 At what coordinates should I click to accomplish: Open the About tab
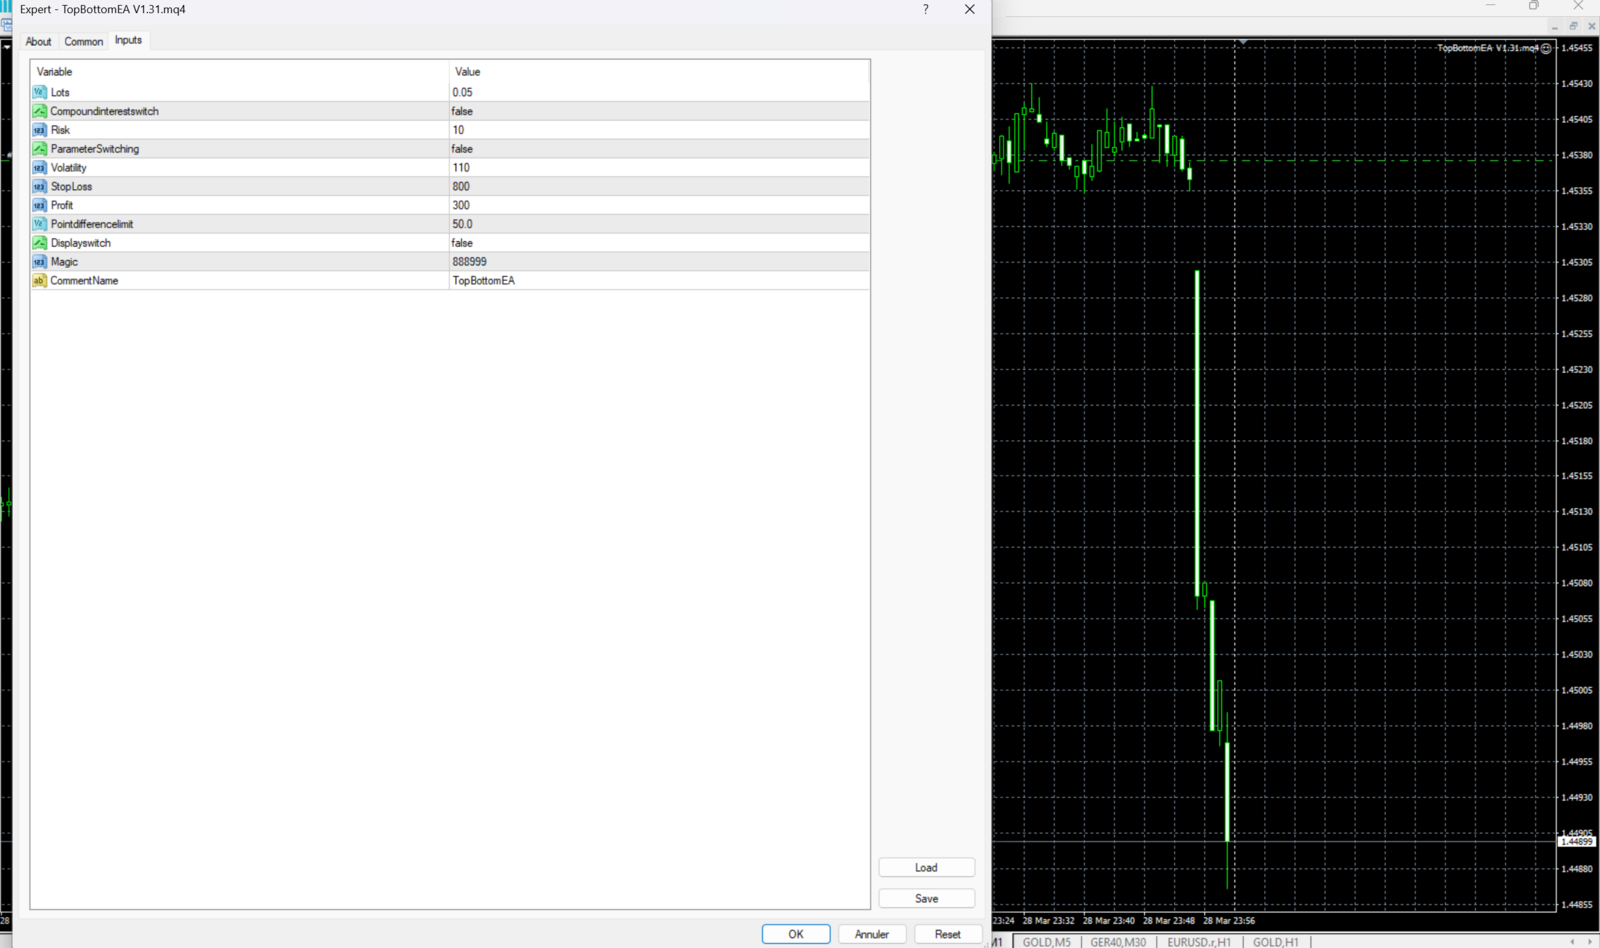tap(38, 41)
